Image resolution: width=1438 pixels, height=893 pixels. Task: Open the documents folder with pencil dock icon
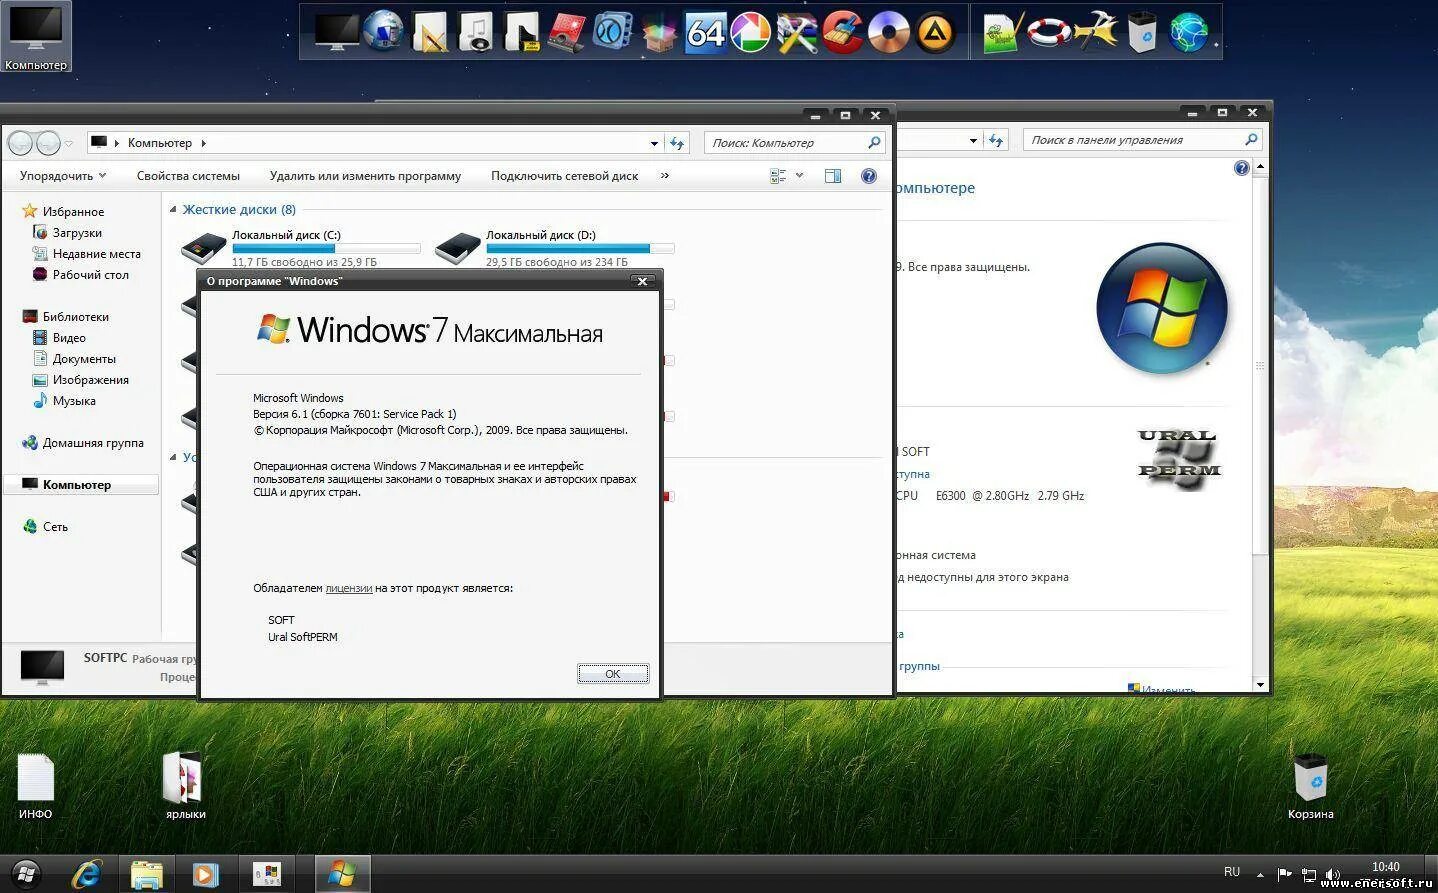tap(430, 32)
